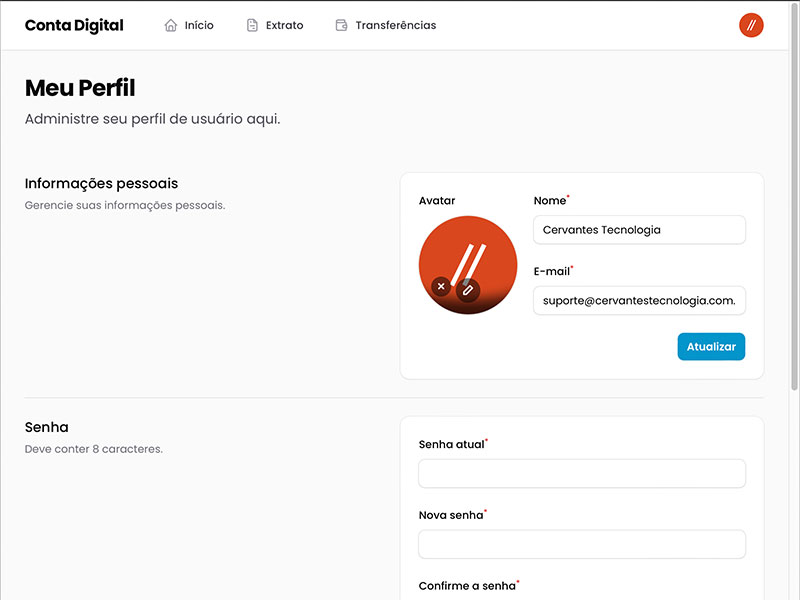Viewport: 800px width, 600px height.
Task: Click the document icon beside Extrato
Action: [252, 25]
